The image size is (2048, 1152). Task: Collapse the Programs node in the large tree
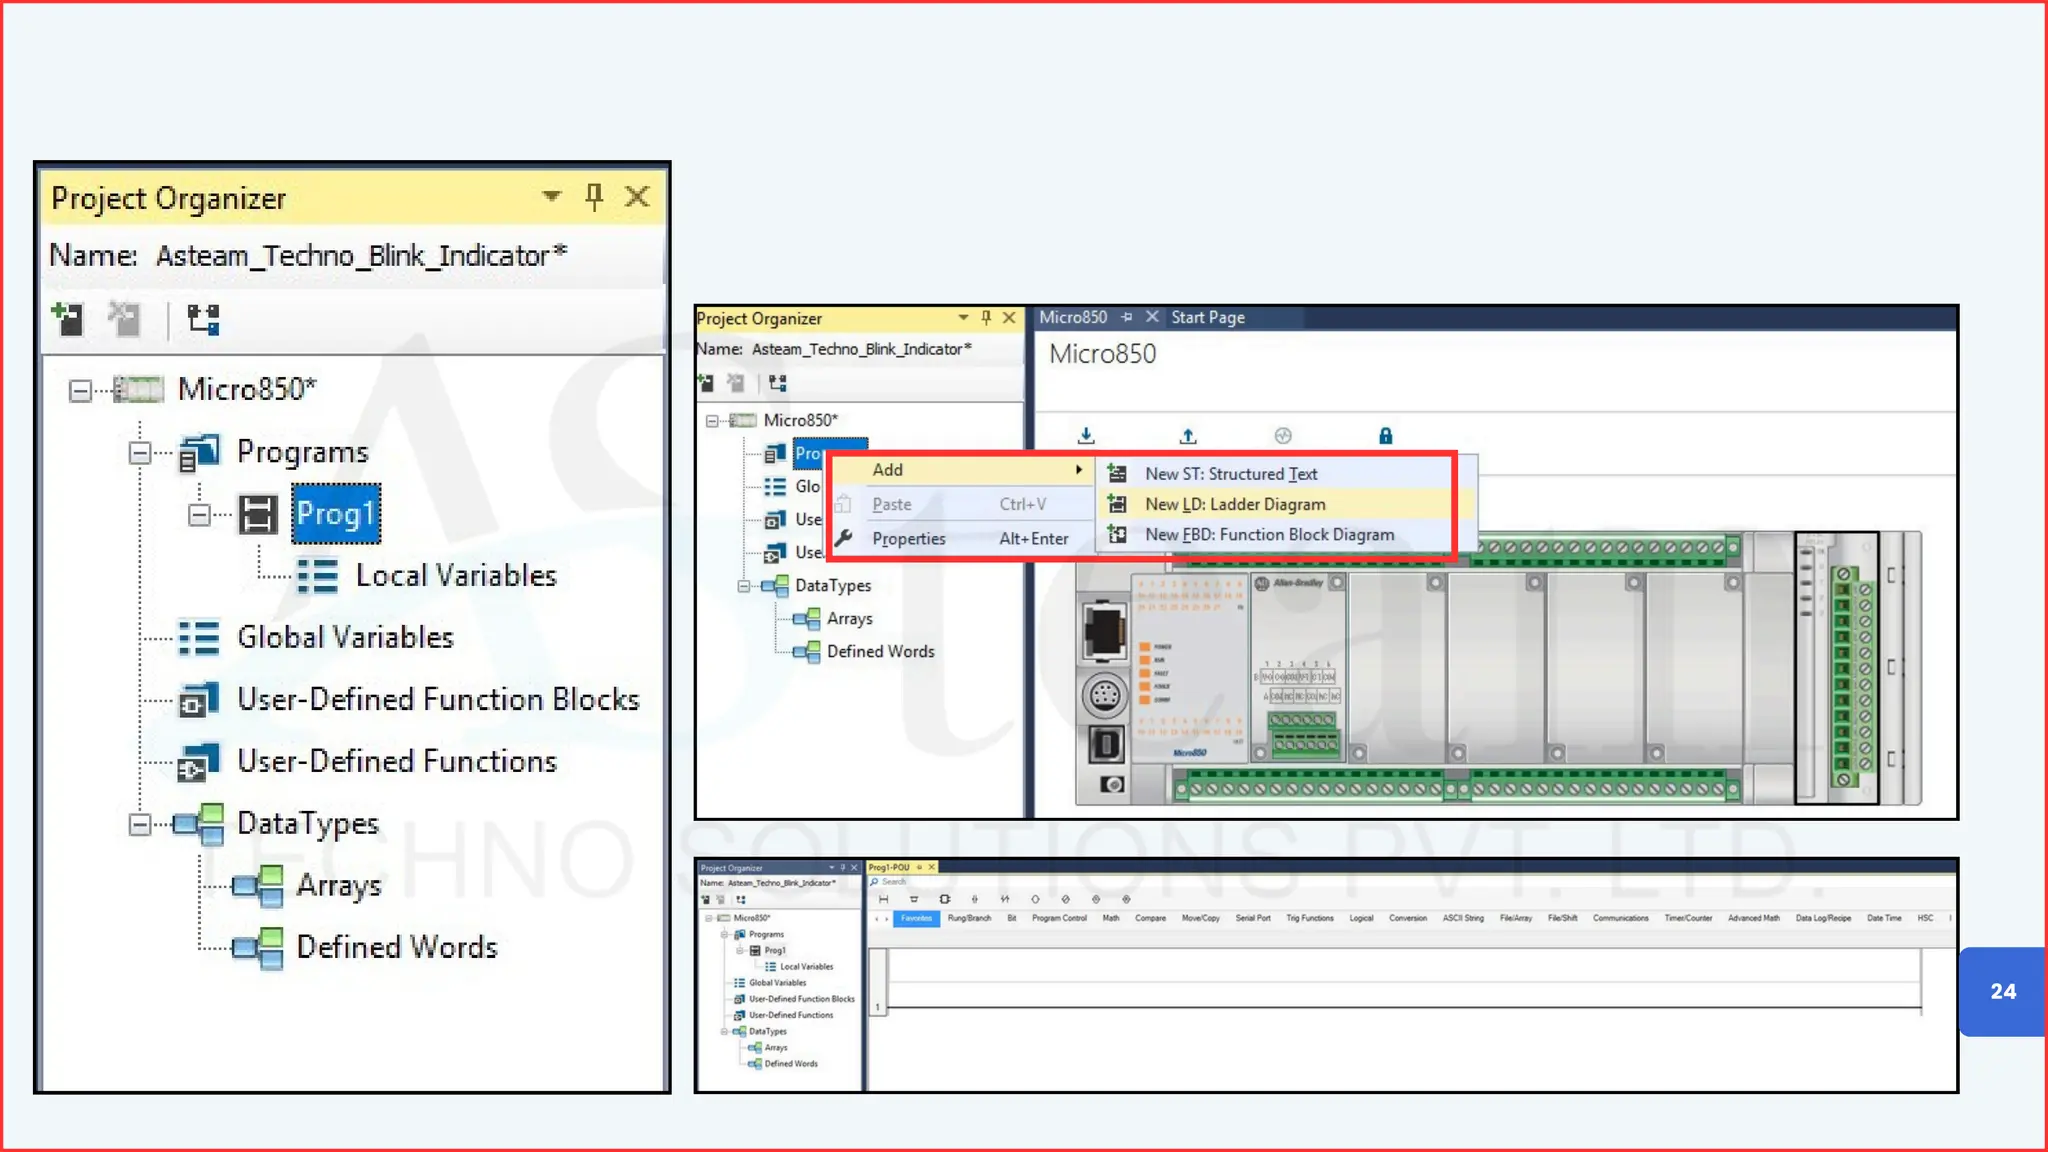point(140,452)
